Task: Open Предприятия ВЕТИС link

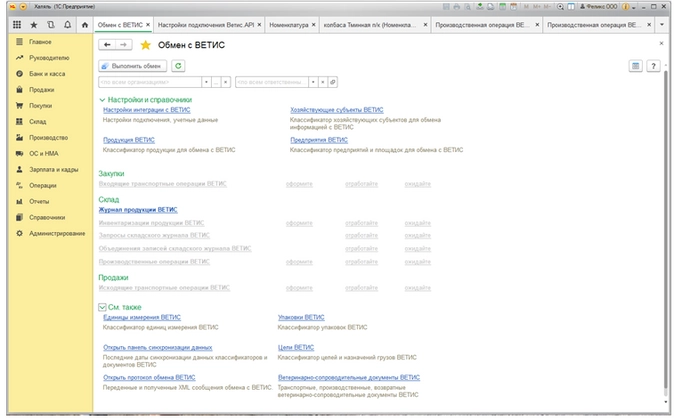Action: pyautogui.click(x=319, y=140)
